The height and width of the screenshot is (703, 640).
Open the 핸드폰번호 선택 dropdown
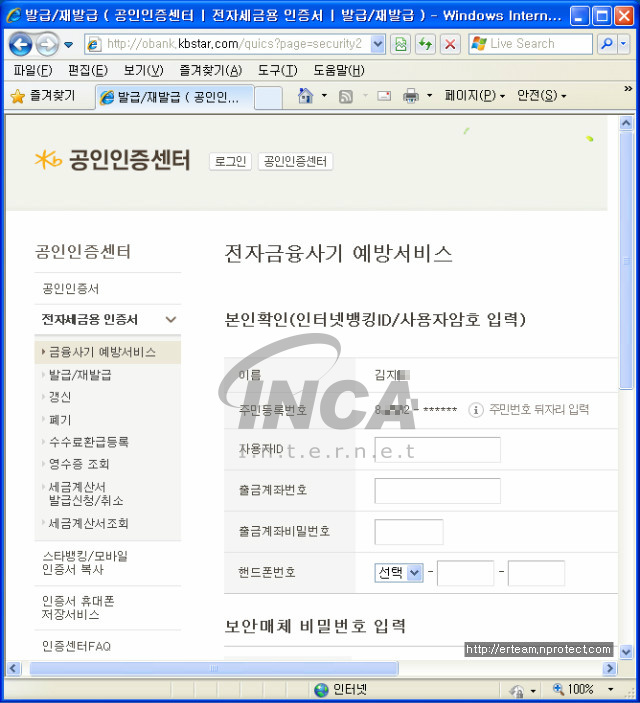coord(399,573)
